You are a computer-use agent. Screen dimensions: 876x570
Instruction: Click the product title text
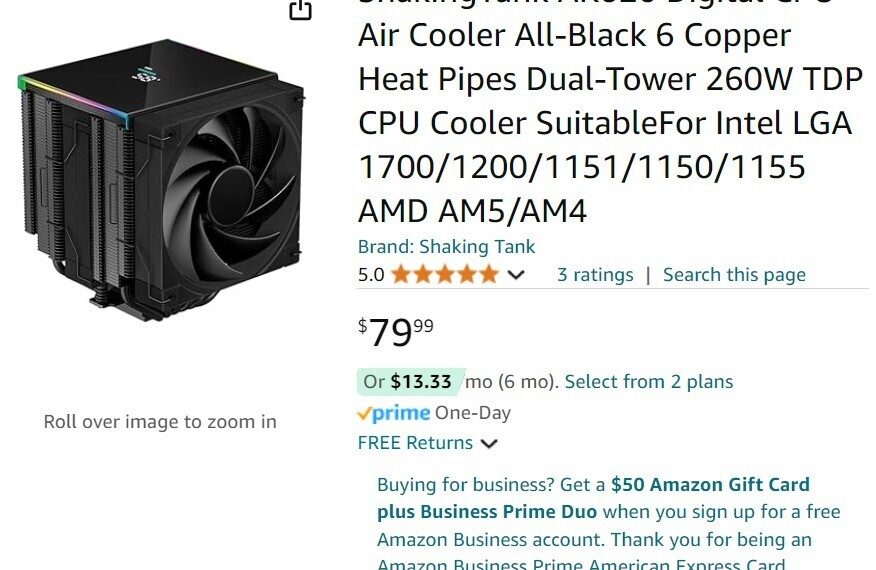[610, 112]
